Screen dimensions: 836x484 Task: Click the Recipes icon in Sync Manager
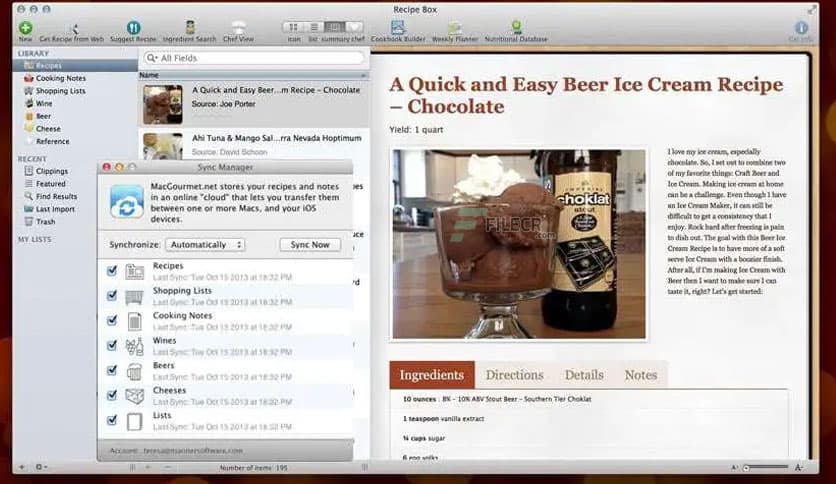pos(134,272)
